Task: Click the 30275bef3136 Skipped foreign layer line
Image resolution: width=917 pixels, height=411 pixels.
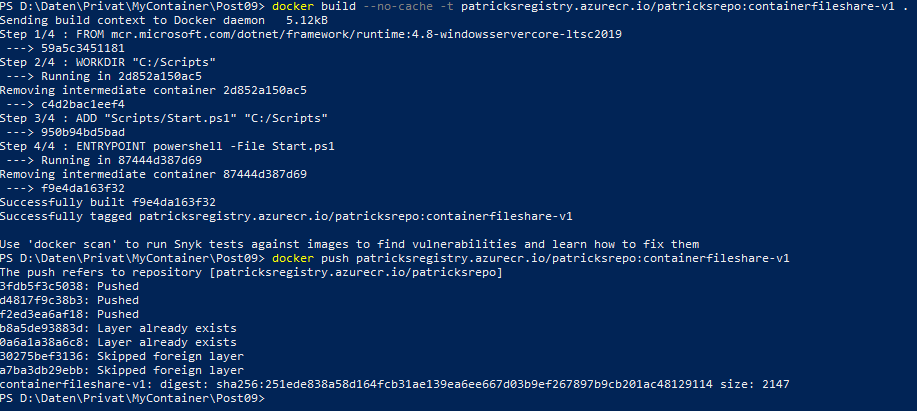Action: click(x=122, y=357)
